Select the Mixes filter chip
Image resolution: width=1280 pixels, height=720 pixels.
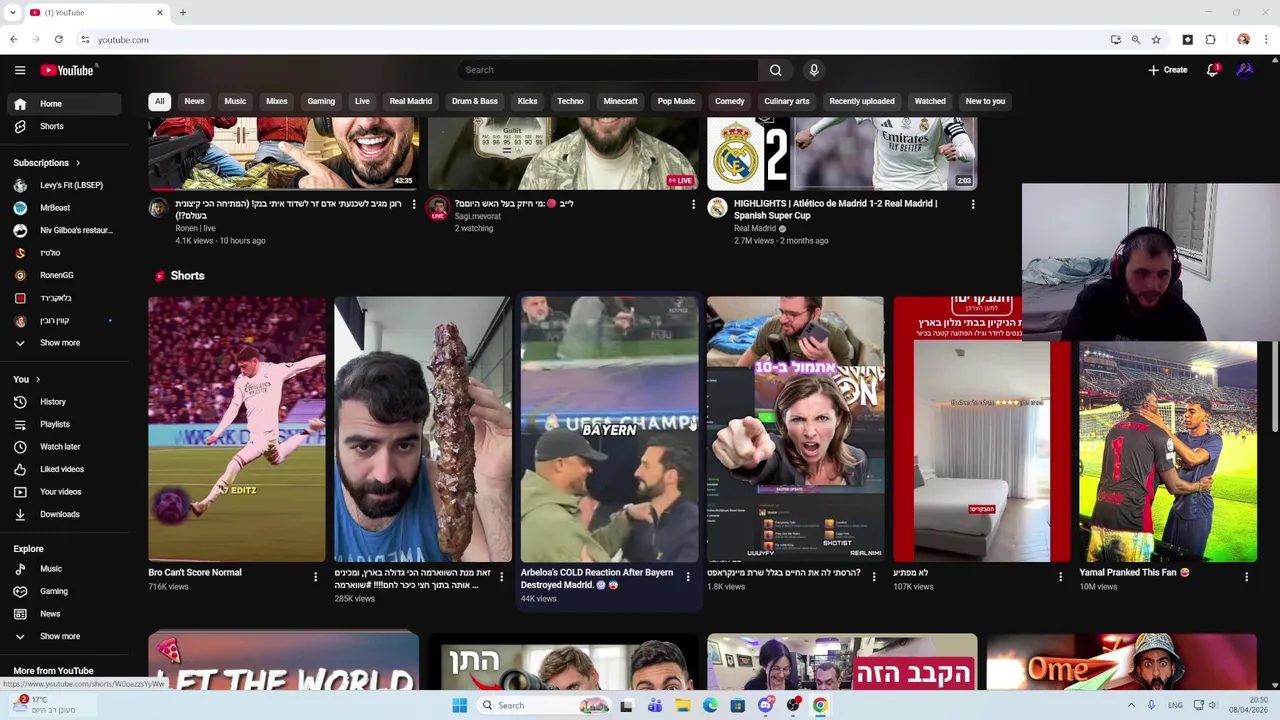(x=277, y=101)
